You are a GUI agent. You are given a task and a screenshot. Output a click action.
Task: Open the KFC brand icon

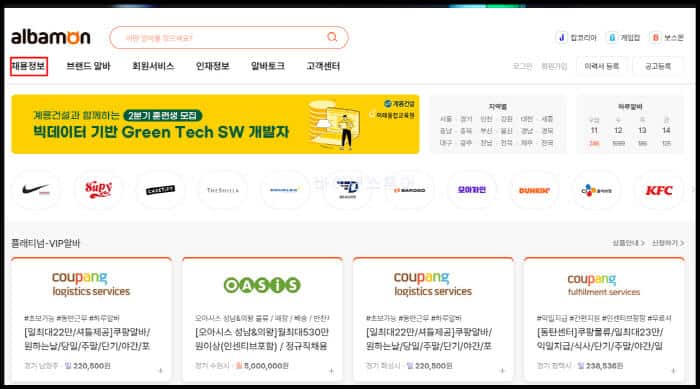(659, 190)
